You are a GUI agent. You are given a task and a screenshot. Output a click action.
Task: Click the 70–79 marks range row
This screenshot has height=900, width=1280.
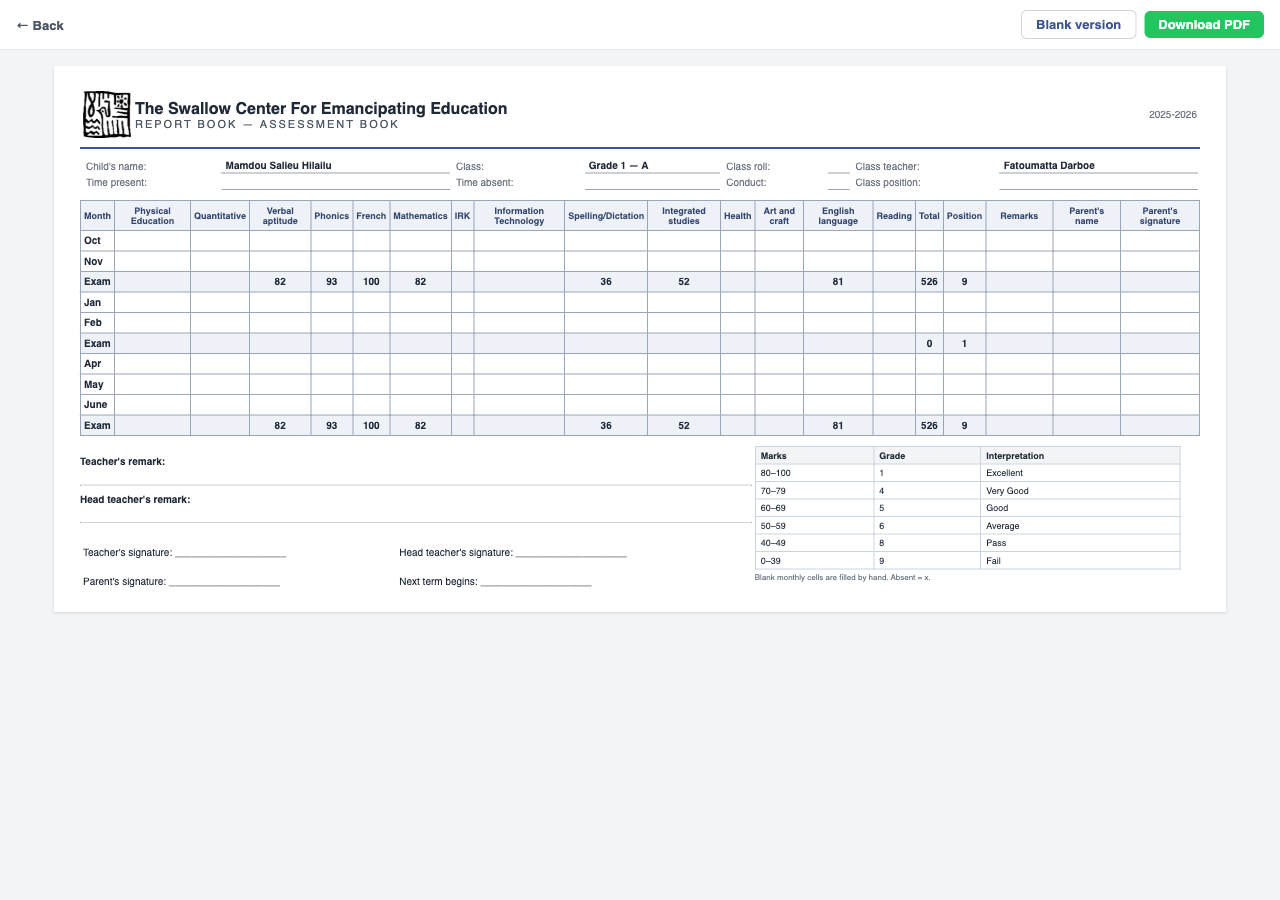point(967,491)
